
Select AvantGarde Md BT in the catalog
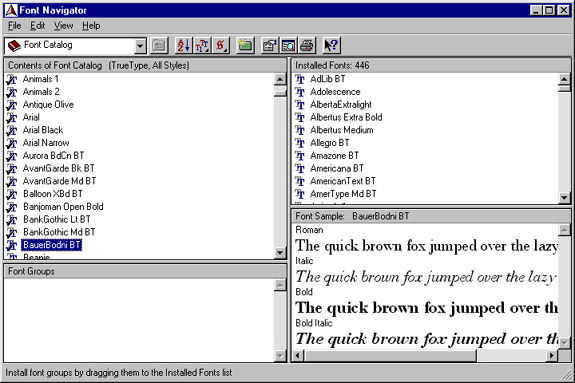coord(59,181)
